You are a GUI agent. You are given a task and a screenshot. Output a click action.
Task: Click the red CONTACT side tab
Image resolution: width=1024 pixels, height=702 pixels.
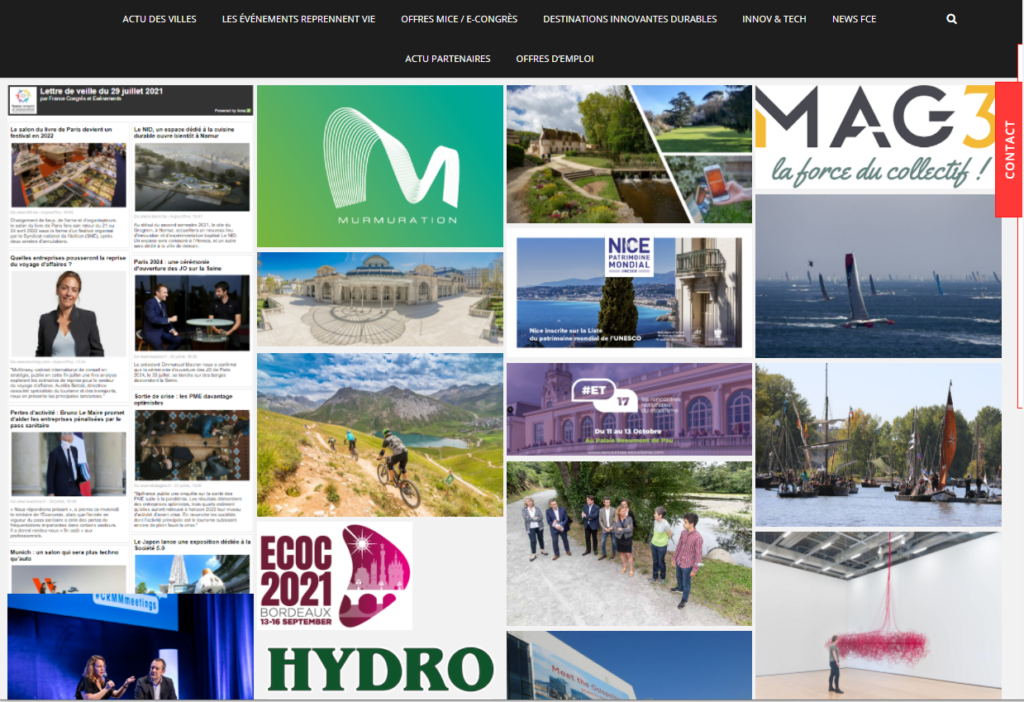tap(1009, 150)
